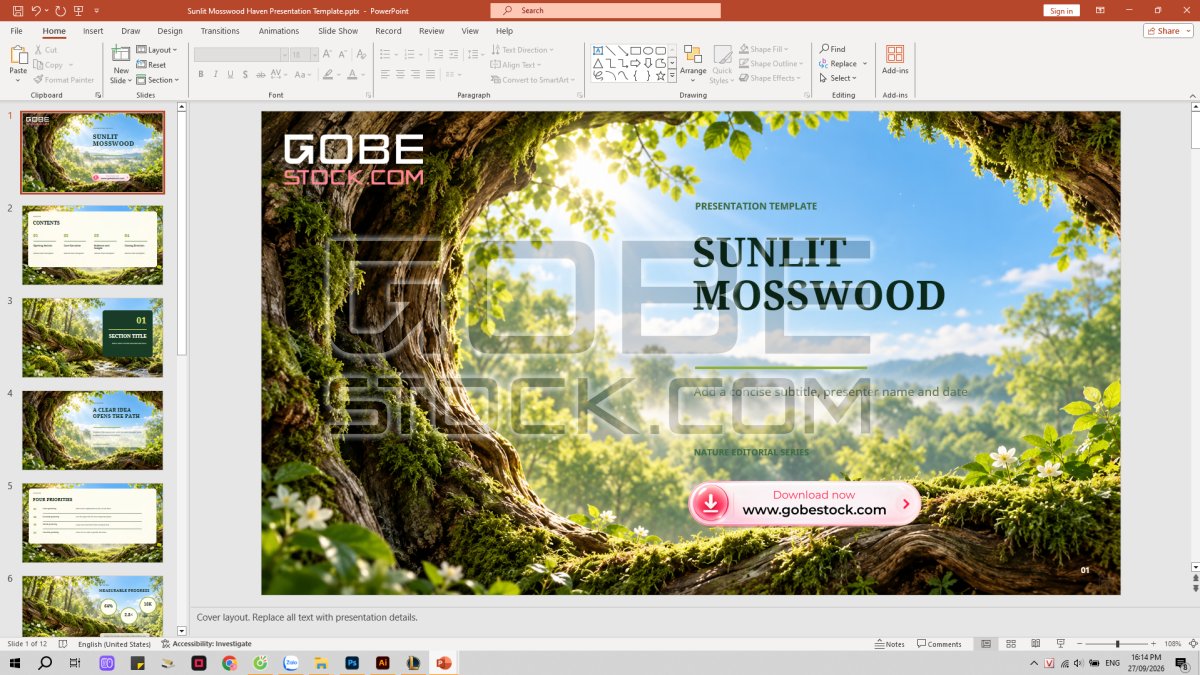Switch to Reading View icon
1200x675 pixels.
[1035, 644]
